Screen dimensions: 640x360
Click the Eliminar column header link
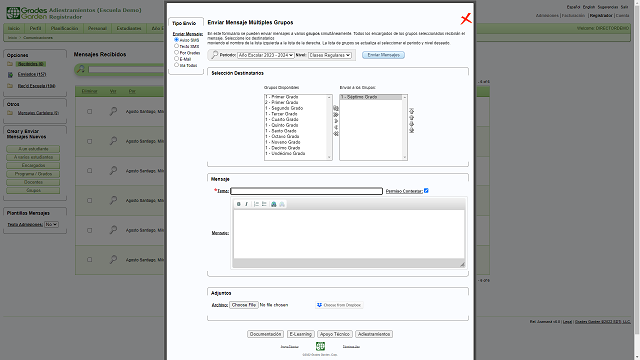point(89,91)
